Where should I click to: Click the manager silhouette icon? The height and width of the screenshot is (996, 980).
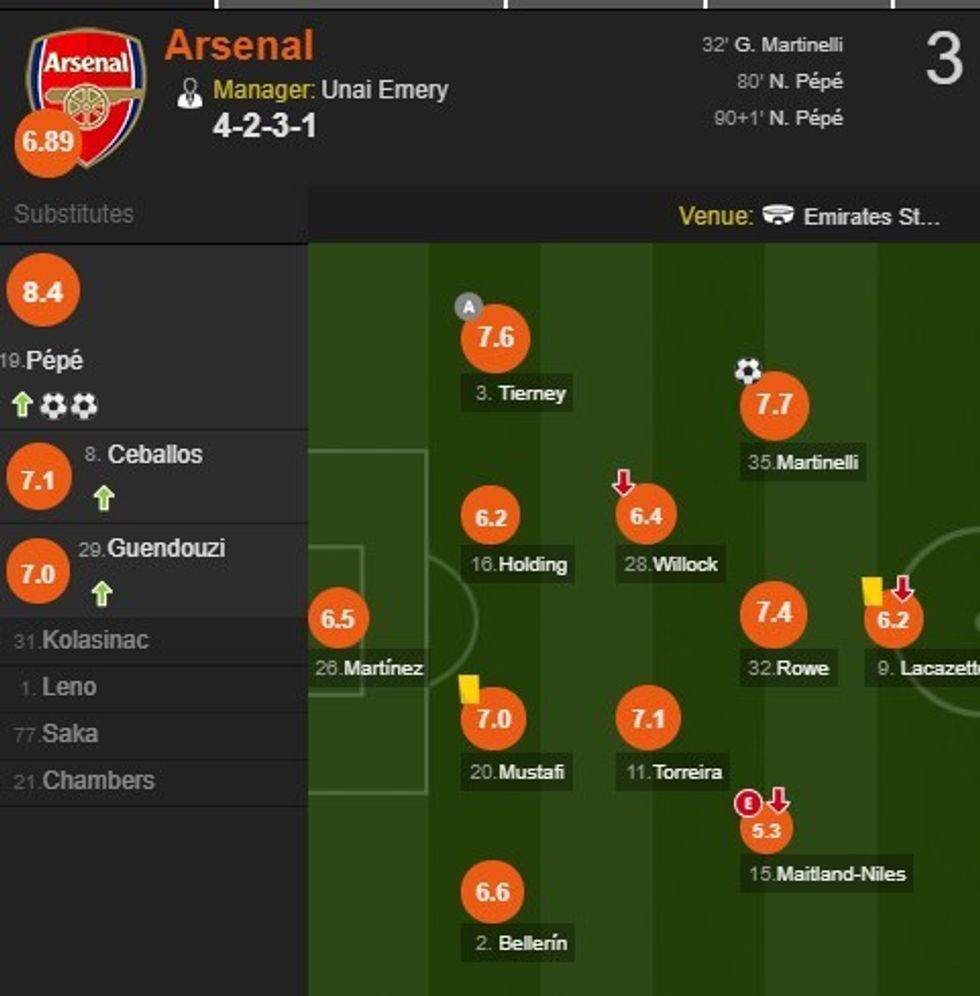coord(189,92)
